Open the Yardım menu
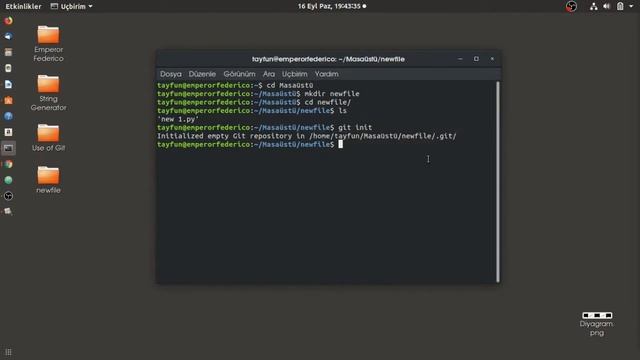The width and height of the screenshot is (640, 360). coord(326,74)
